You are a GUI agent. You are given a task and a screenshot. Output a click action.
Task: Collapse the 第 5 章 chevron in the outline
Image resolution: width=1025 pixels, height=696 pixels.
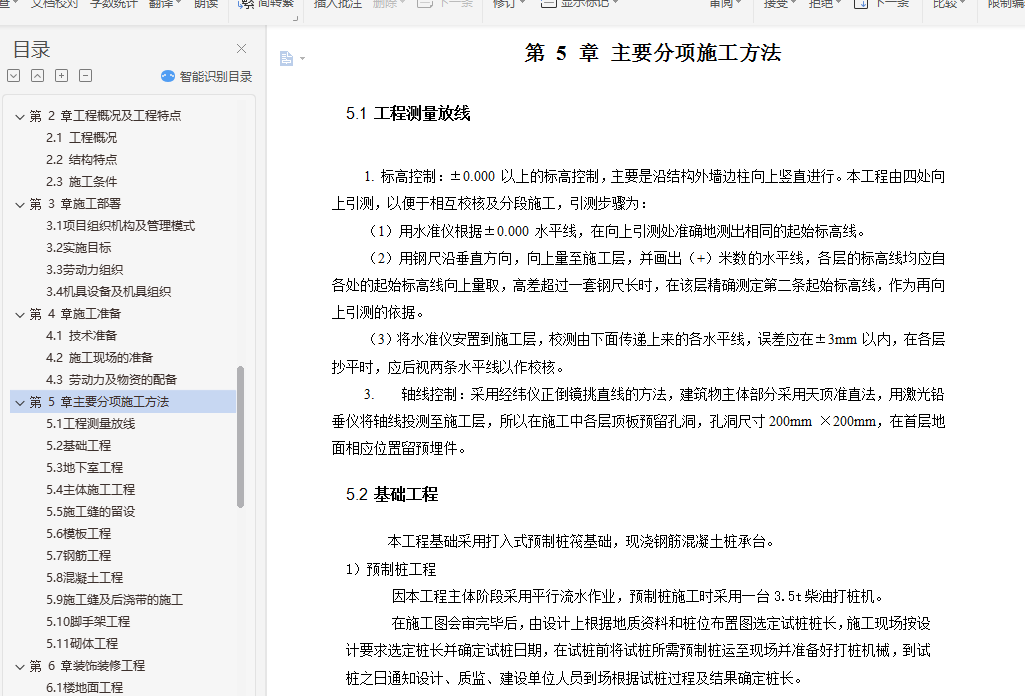coord(20,403)
